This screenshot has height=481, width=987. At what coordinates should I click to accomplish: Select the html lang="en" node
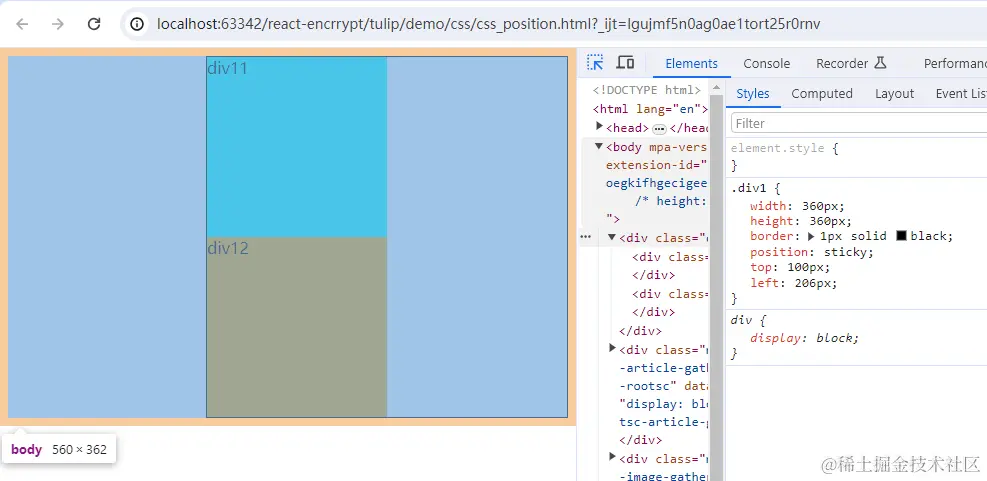click(x=651, y=109)
